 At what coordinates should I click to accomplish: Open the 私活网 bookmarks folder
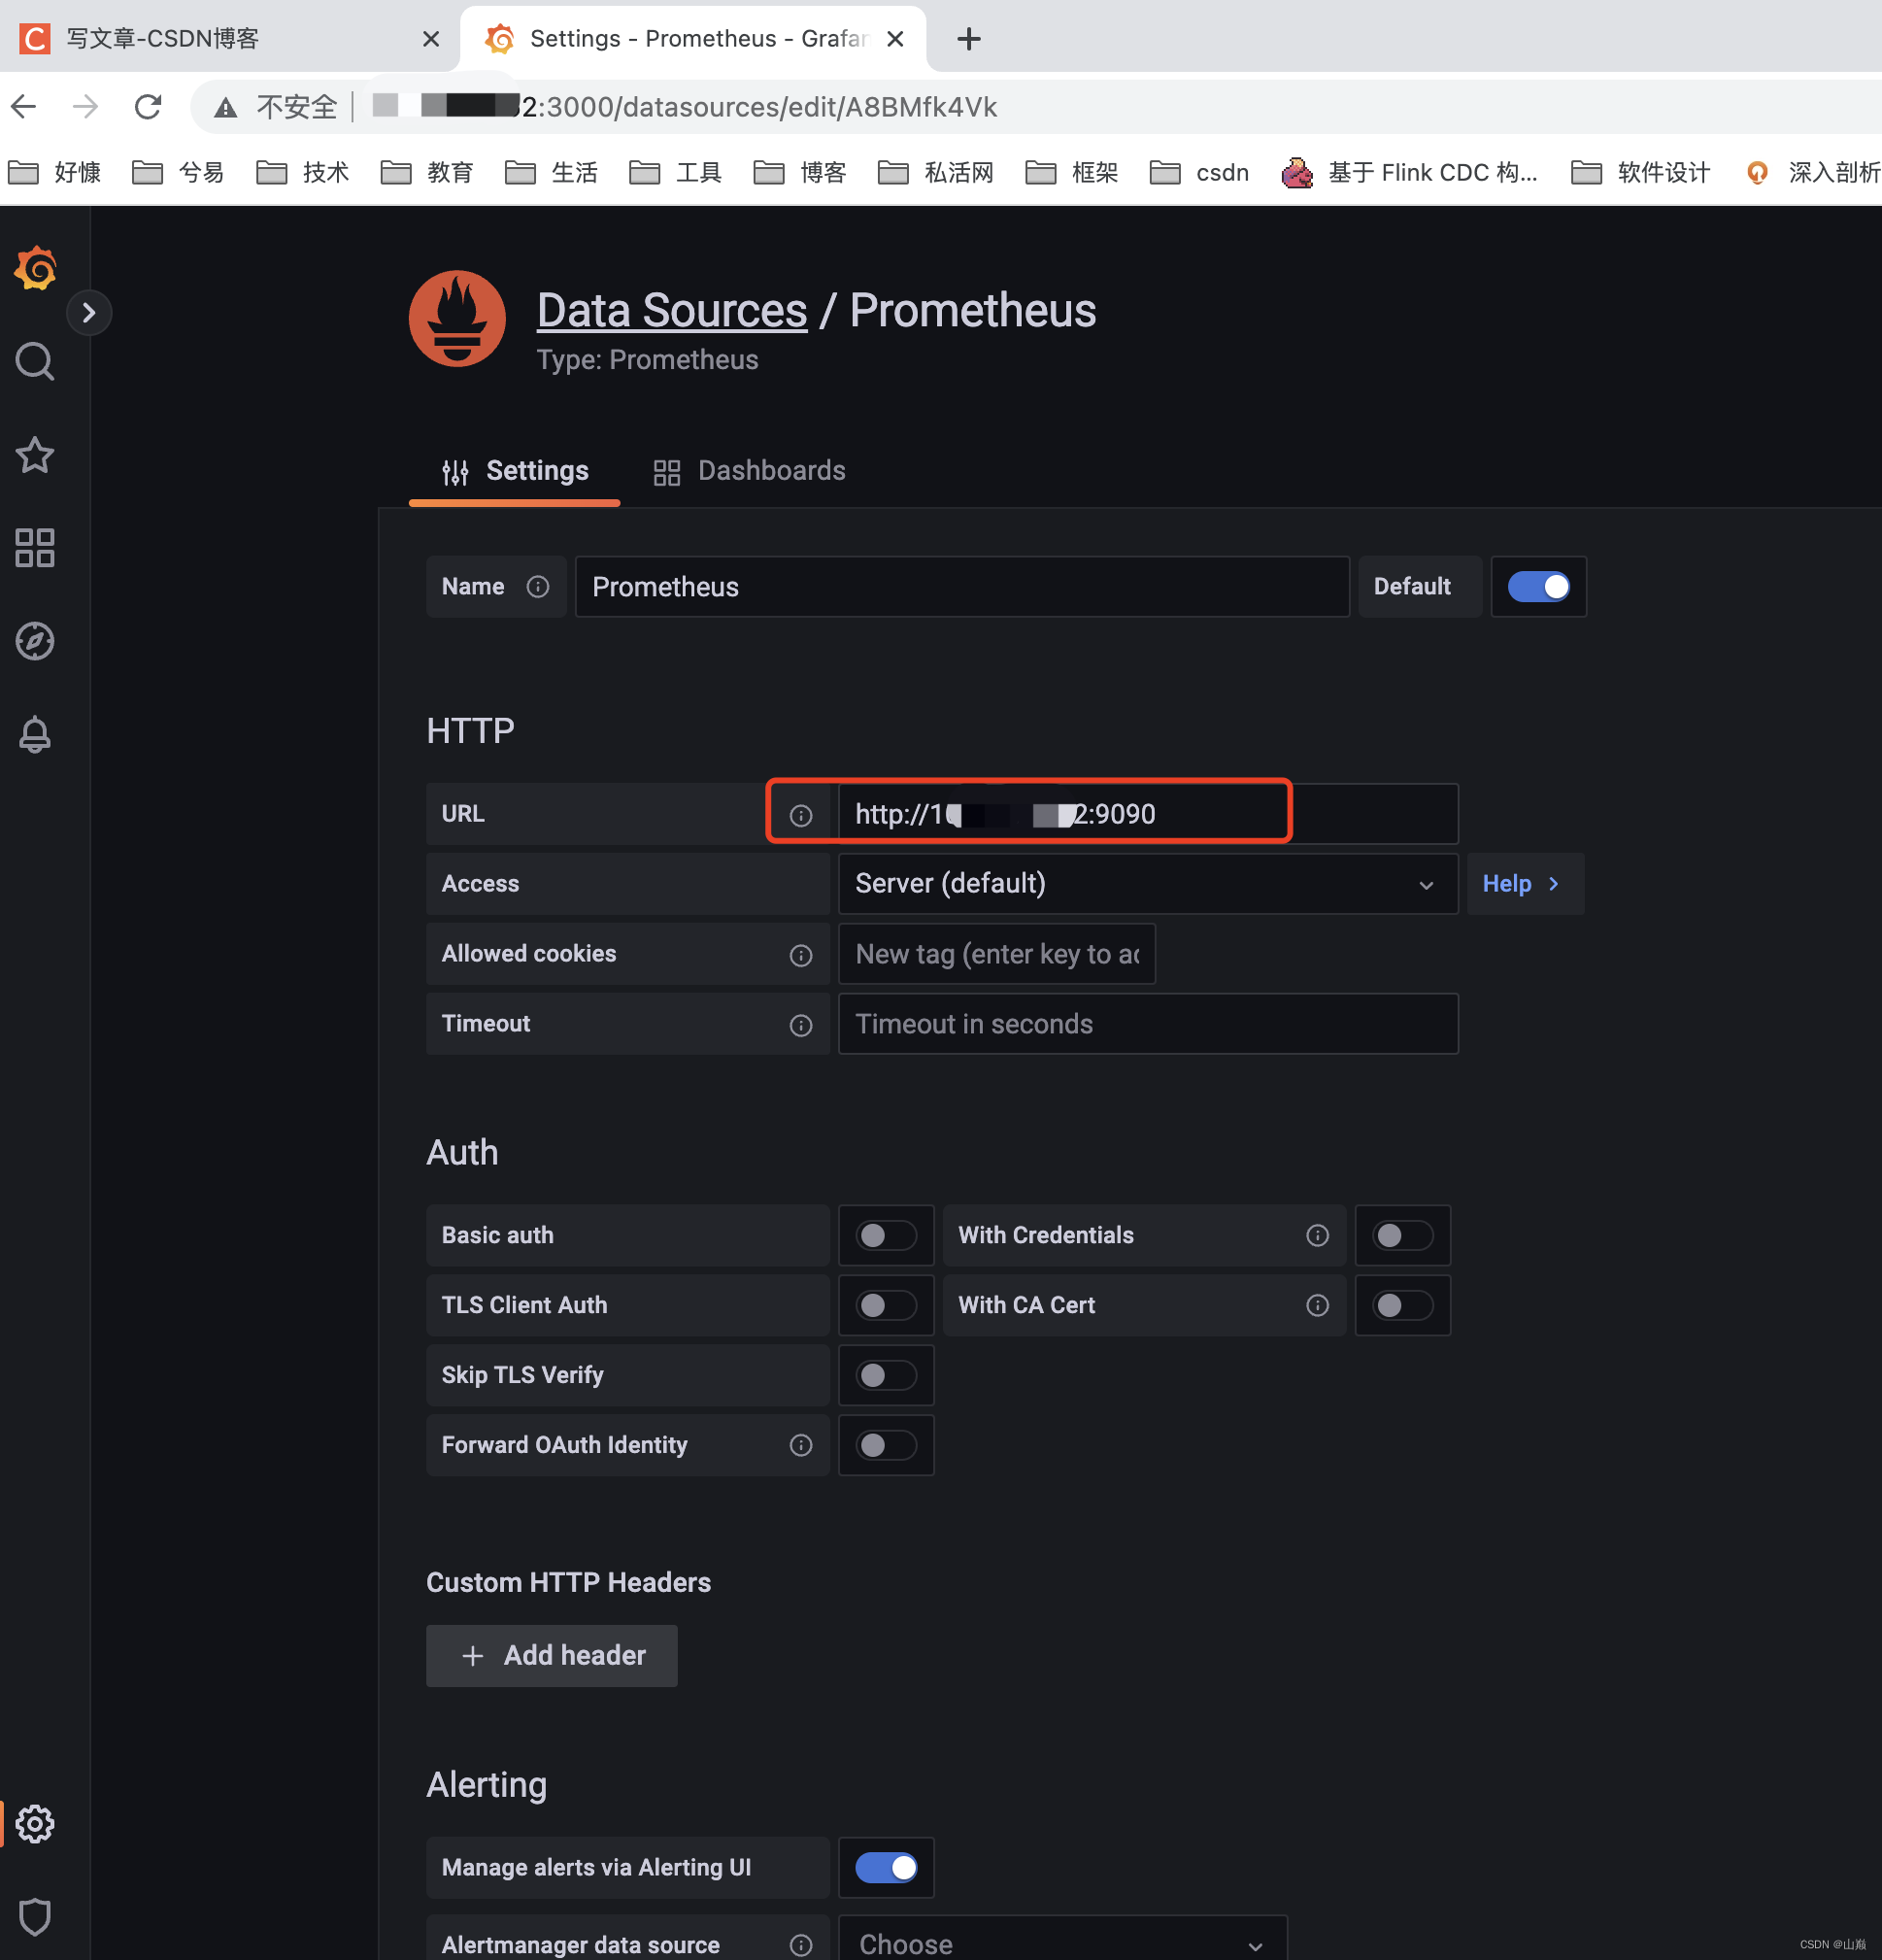tap(936, 173)
